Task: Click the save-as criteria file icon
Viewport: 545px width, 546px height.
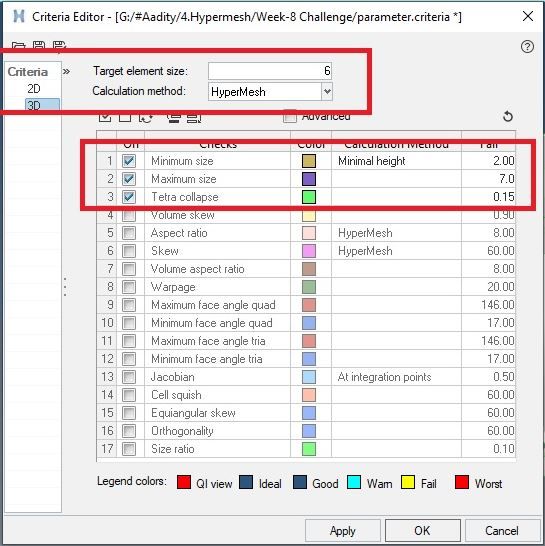Action: tap(59, 45)
